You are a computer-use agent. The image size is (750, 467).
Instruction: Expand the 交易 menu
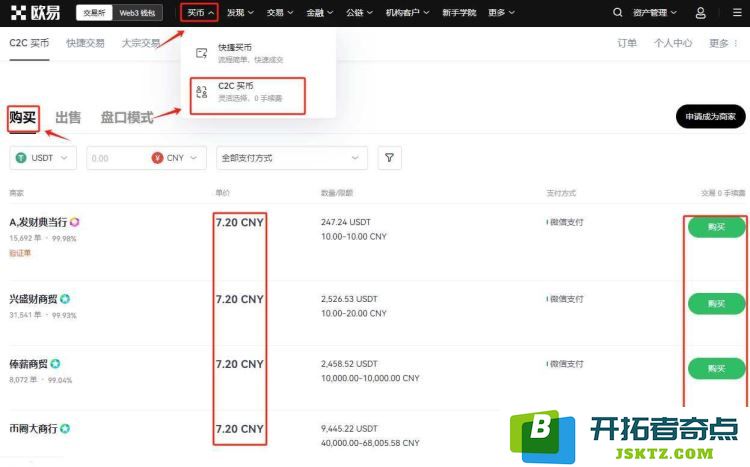click(280, 13)
